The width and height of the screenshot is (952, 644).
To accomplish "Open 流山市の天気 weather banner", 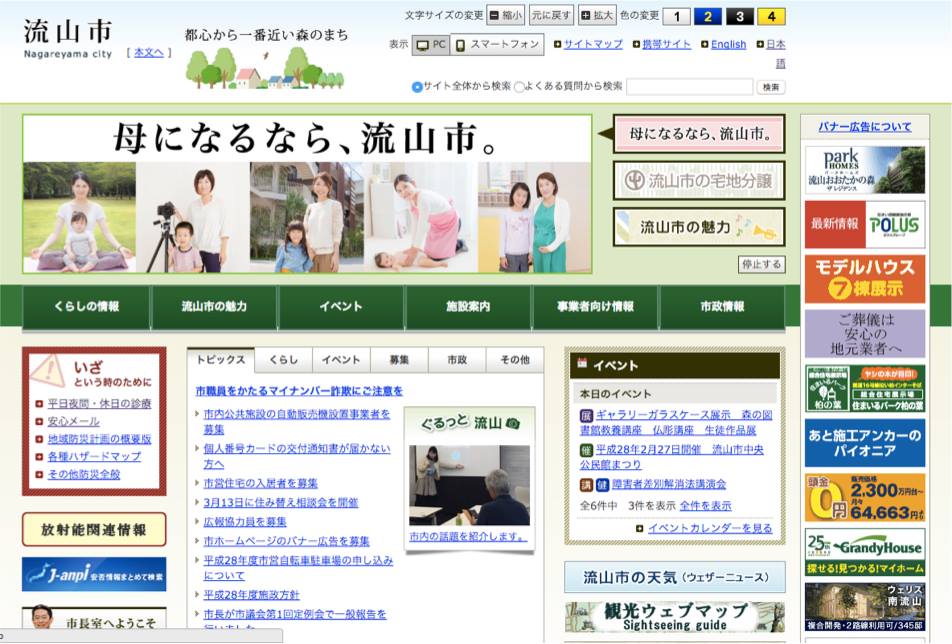I will 675,577.
